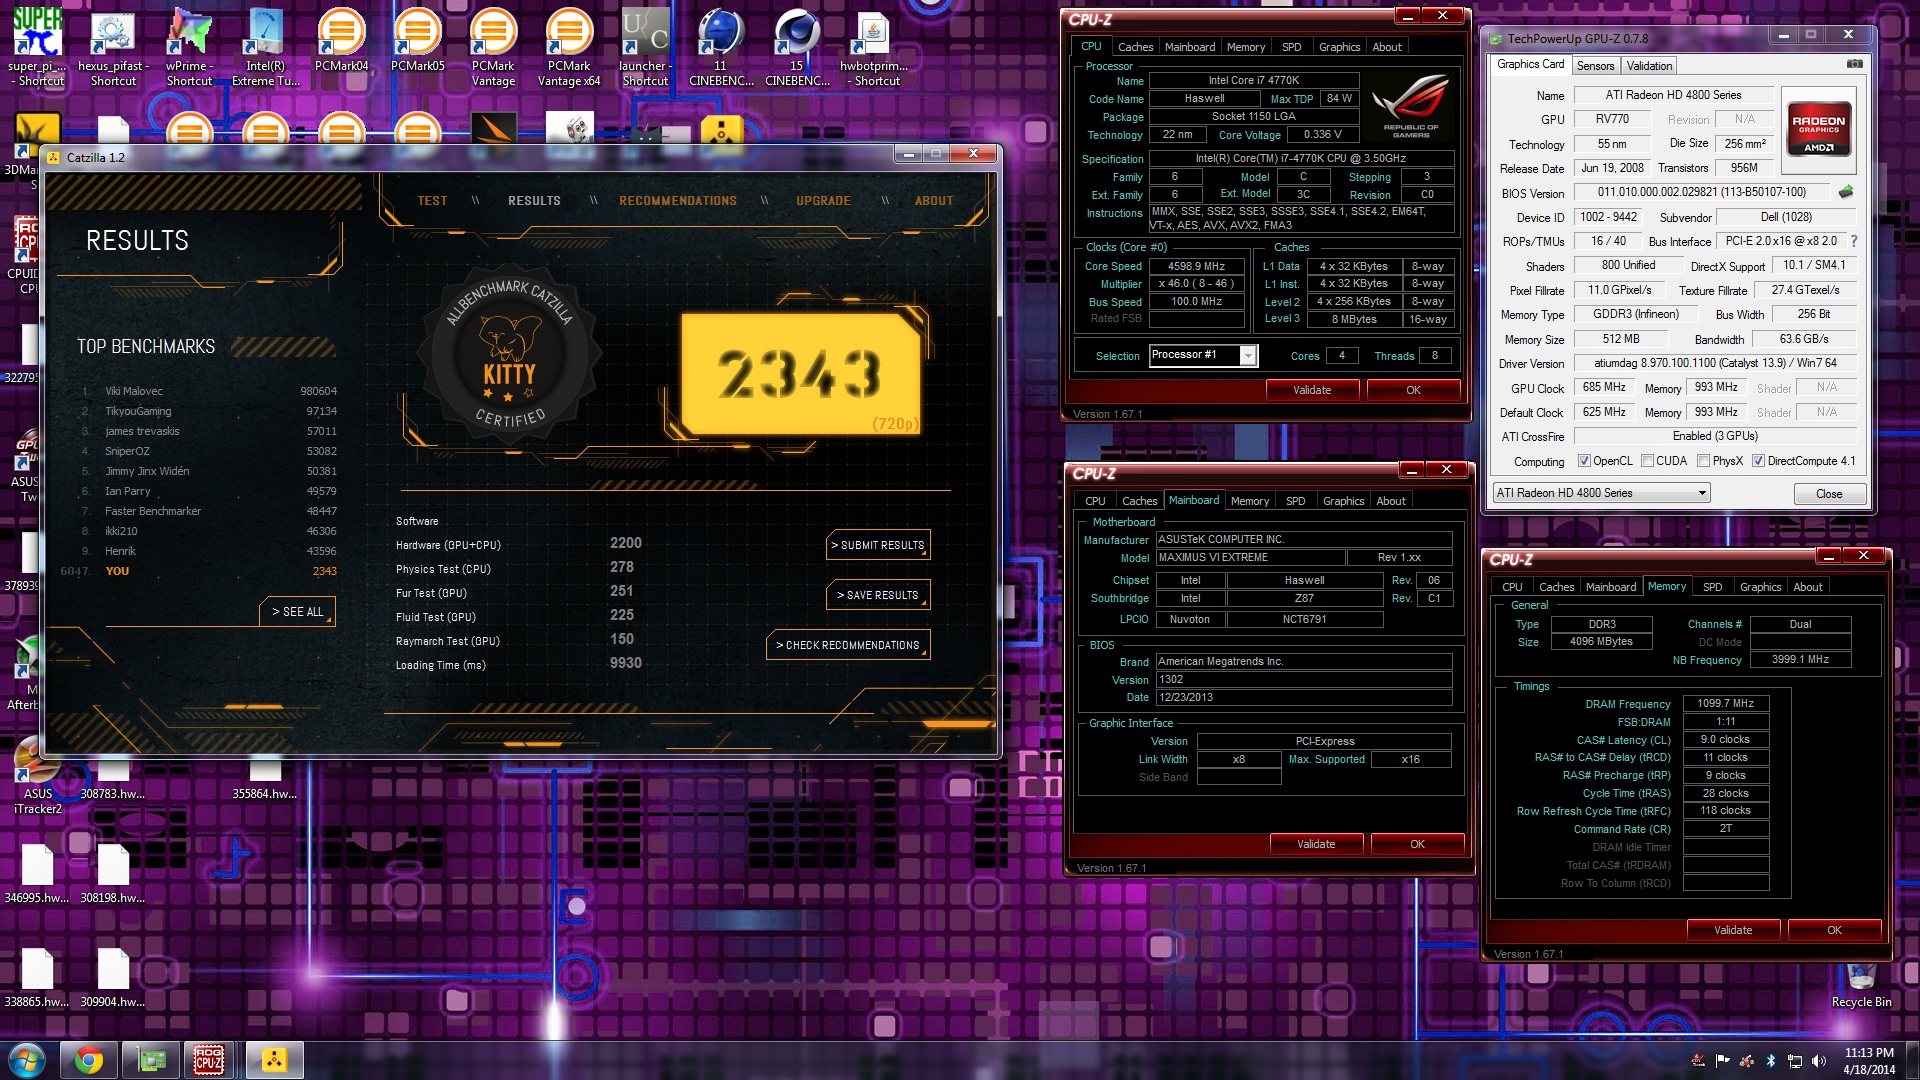Screen dimensions: 1920x1080
Task: Go to Catzilla ABOUT tab
Action: (x=934, y=201)
